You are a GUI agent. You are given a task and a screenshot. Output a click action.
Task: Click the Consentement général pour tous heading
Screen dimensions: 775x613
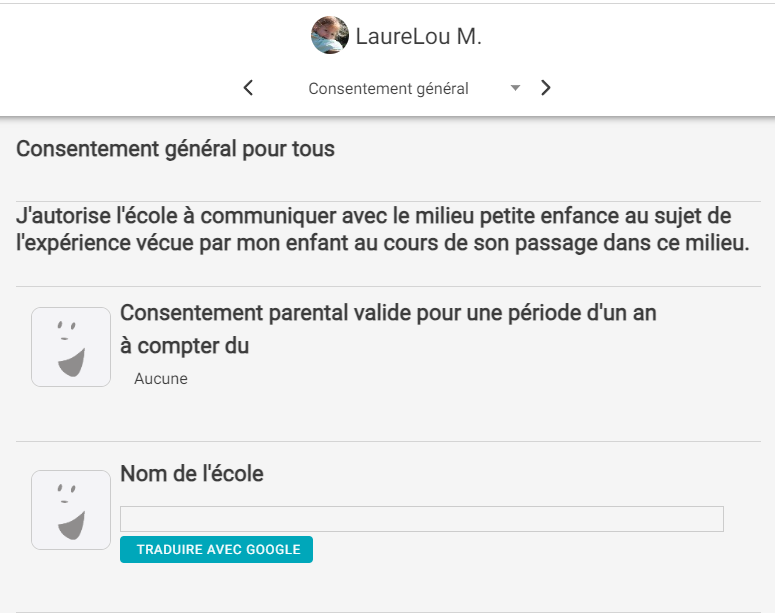[175, 149]
